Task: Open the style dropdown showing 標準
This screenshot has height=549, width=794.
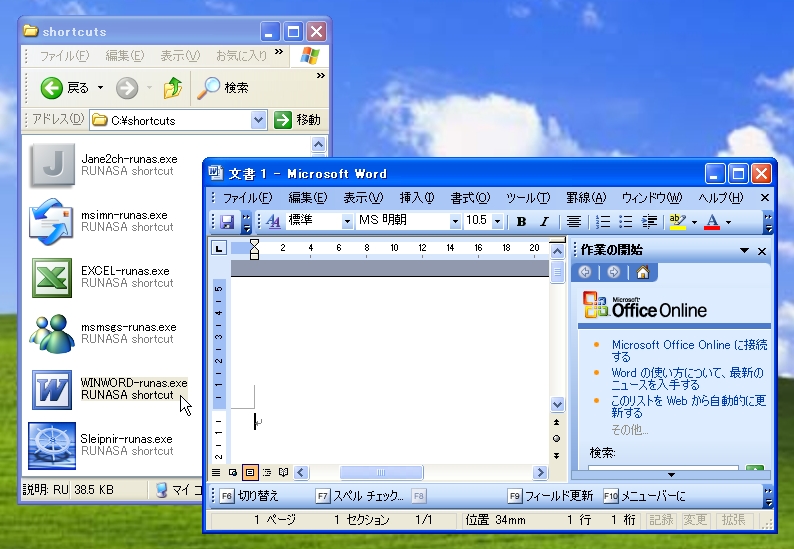Action: [347, 221]
